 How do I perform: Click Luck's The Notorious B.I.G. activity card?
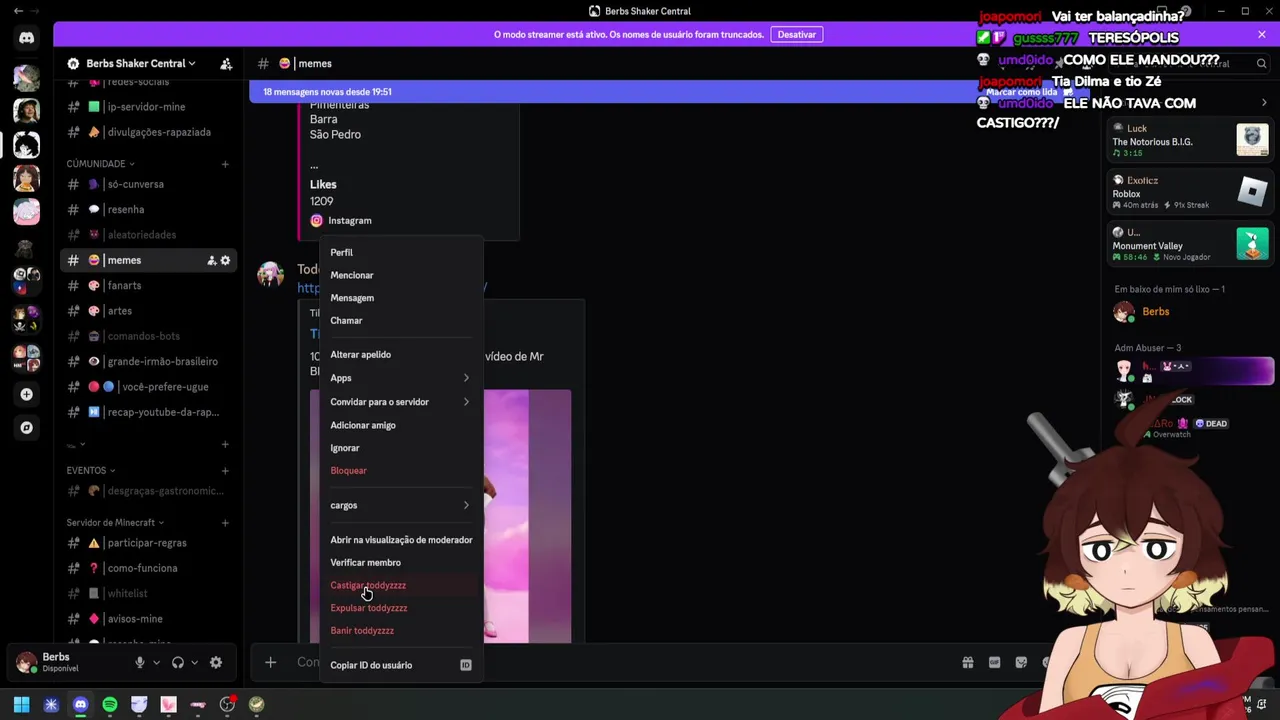click(1190, 140)
